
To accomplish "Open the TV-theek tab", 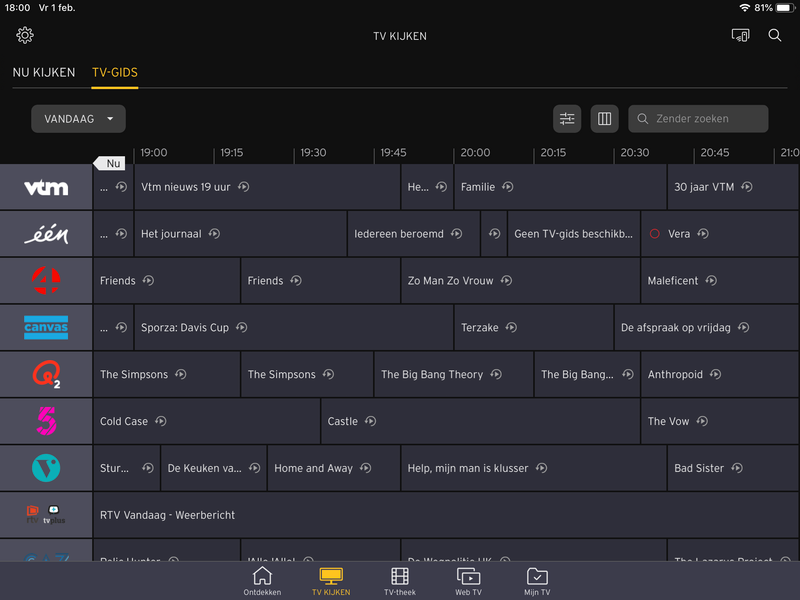I will click(x=400, y=581).
